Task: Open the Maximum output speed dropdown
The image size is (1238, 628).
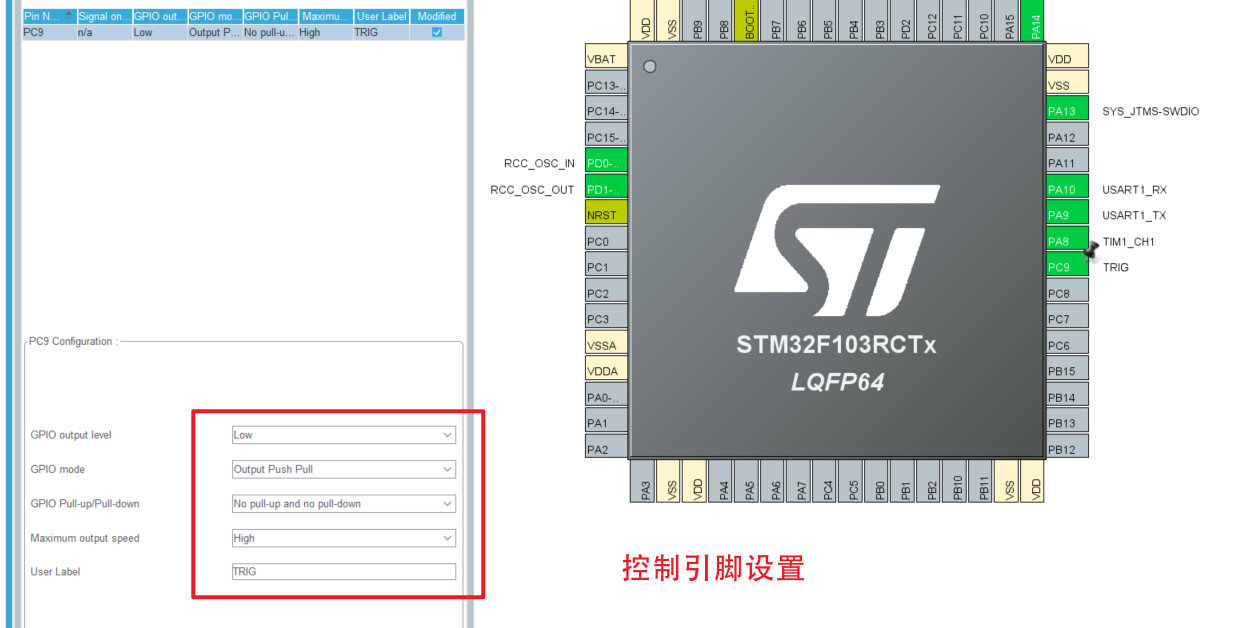Action: pos(343,538)
